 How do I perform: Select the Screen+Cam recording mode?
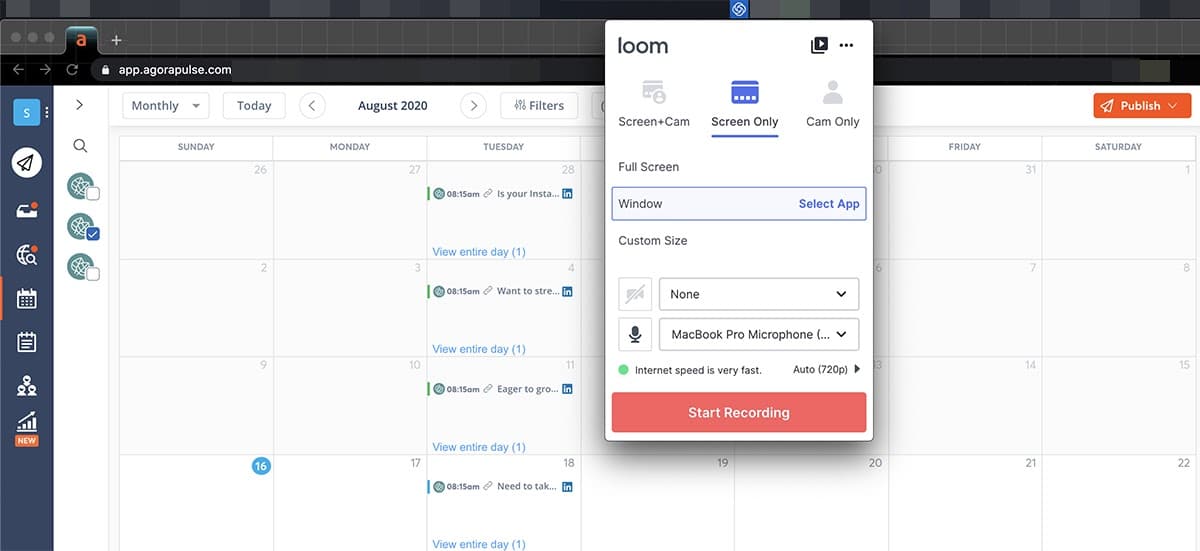click(654, 104)
